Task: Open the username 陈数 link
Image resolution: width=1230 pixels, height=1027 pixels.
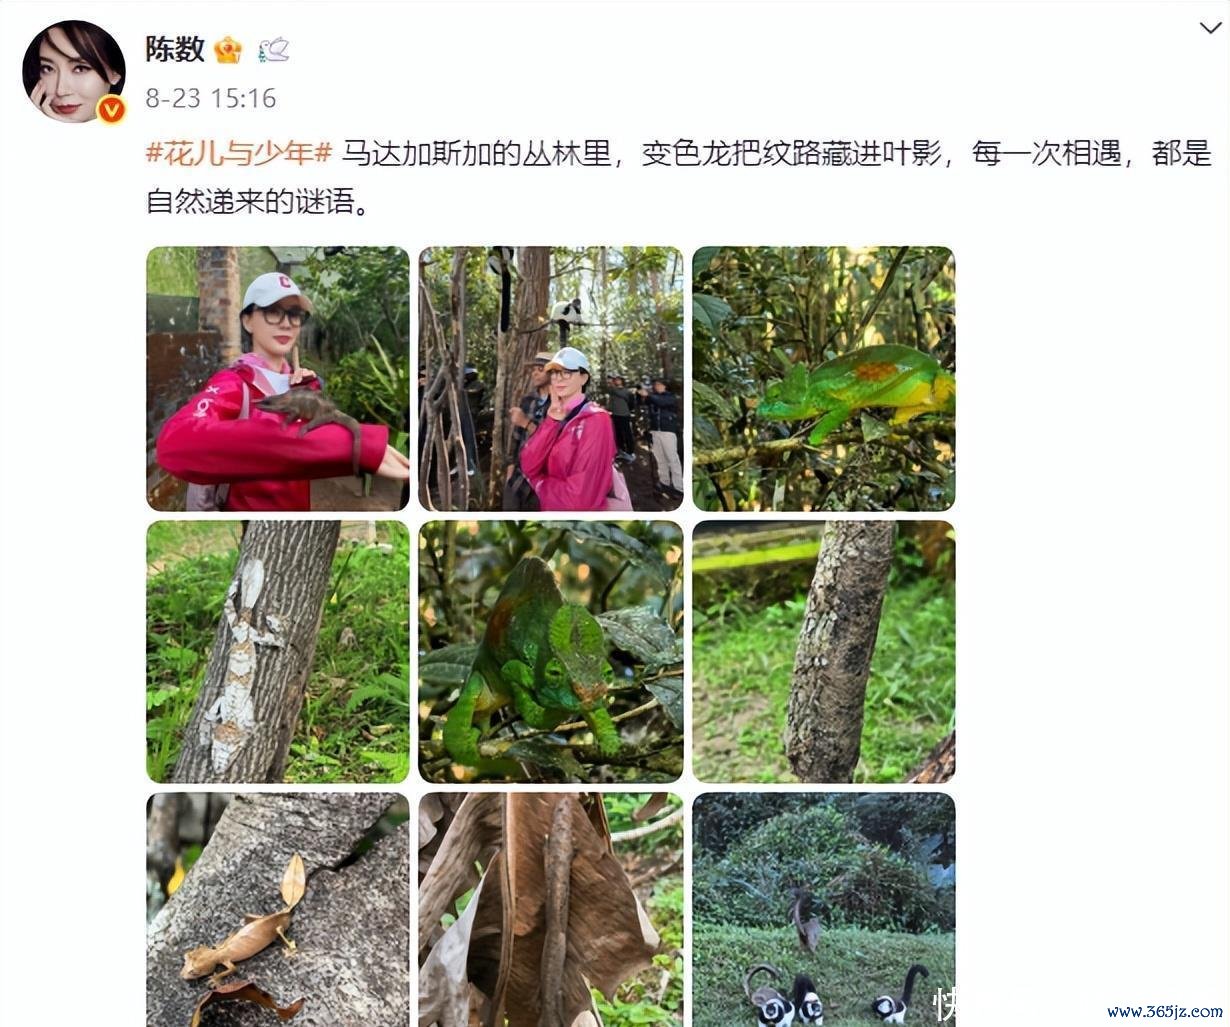Action: (x=175, y=49)
